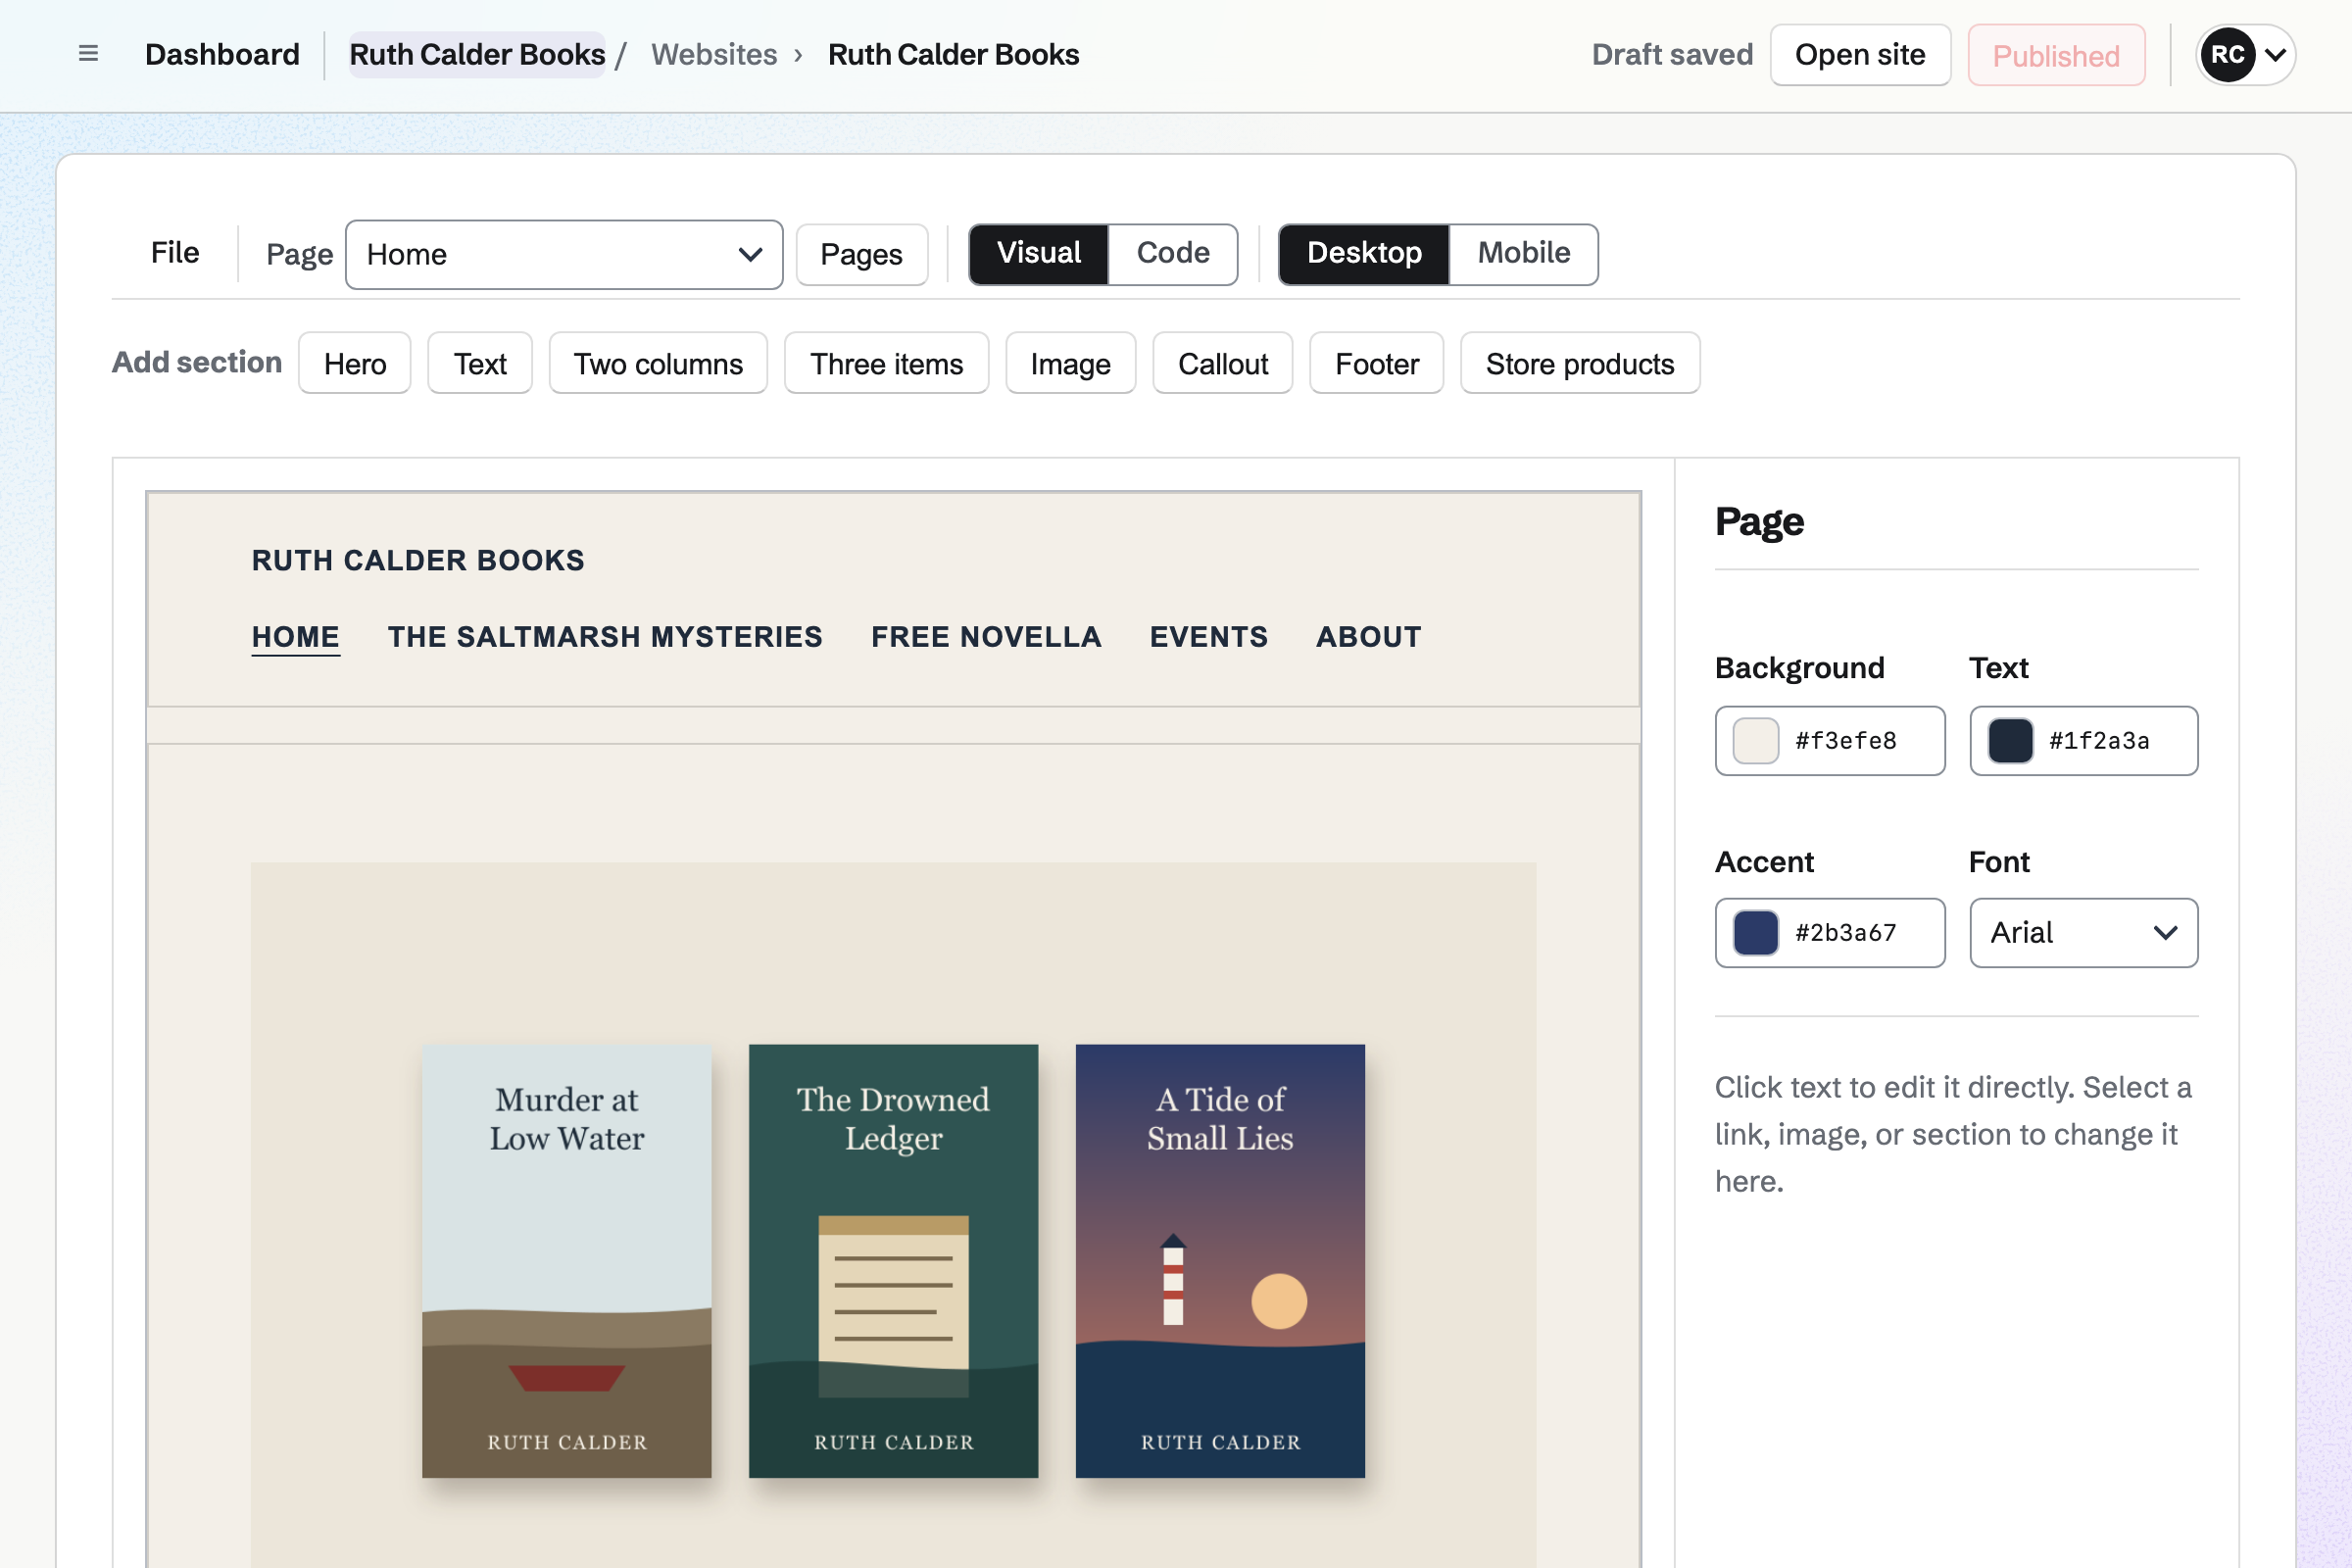Viewport: 2352px width, 1568px height.
Task: Select the FREE NOVELLA nav link
Action: click(x=986, y=637)
